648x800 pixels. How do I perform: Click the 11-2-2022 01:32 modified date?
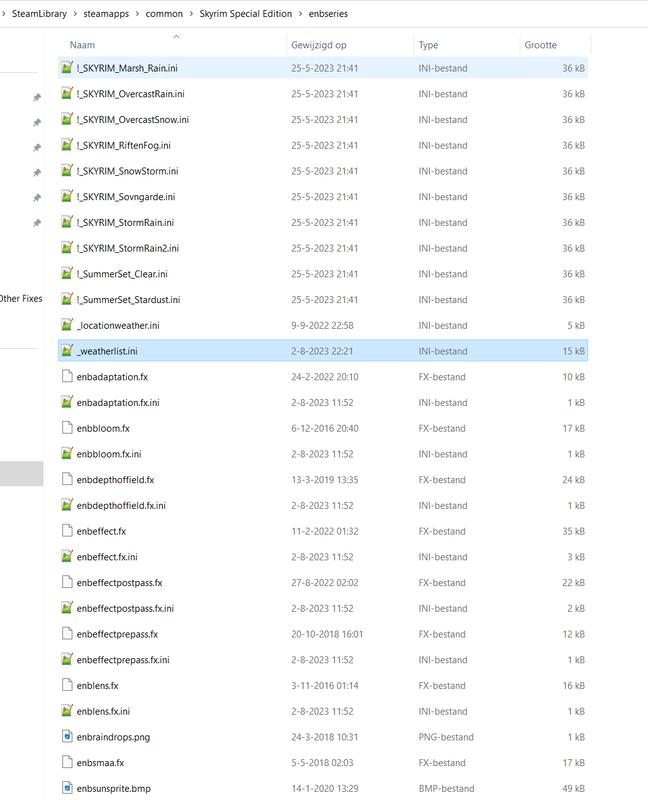(x=325, y=531)
